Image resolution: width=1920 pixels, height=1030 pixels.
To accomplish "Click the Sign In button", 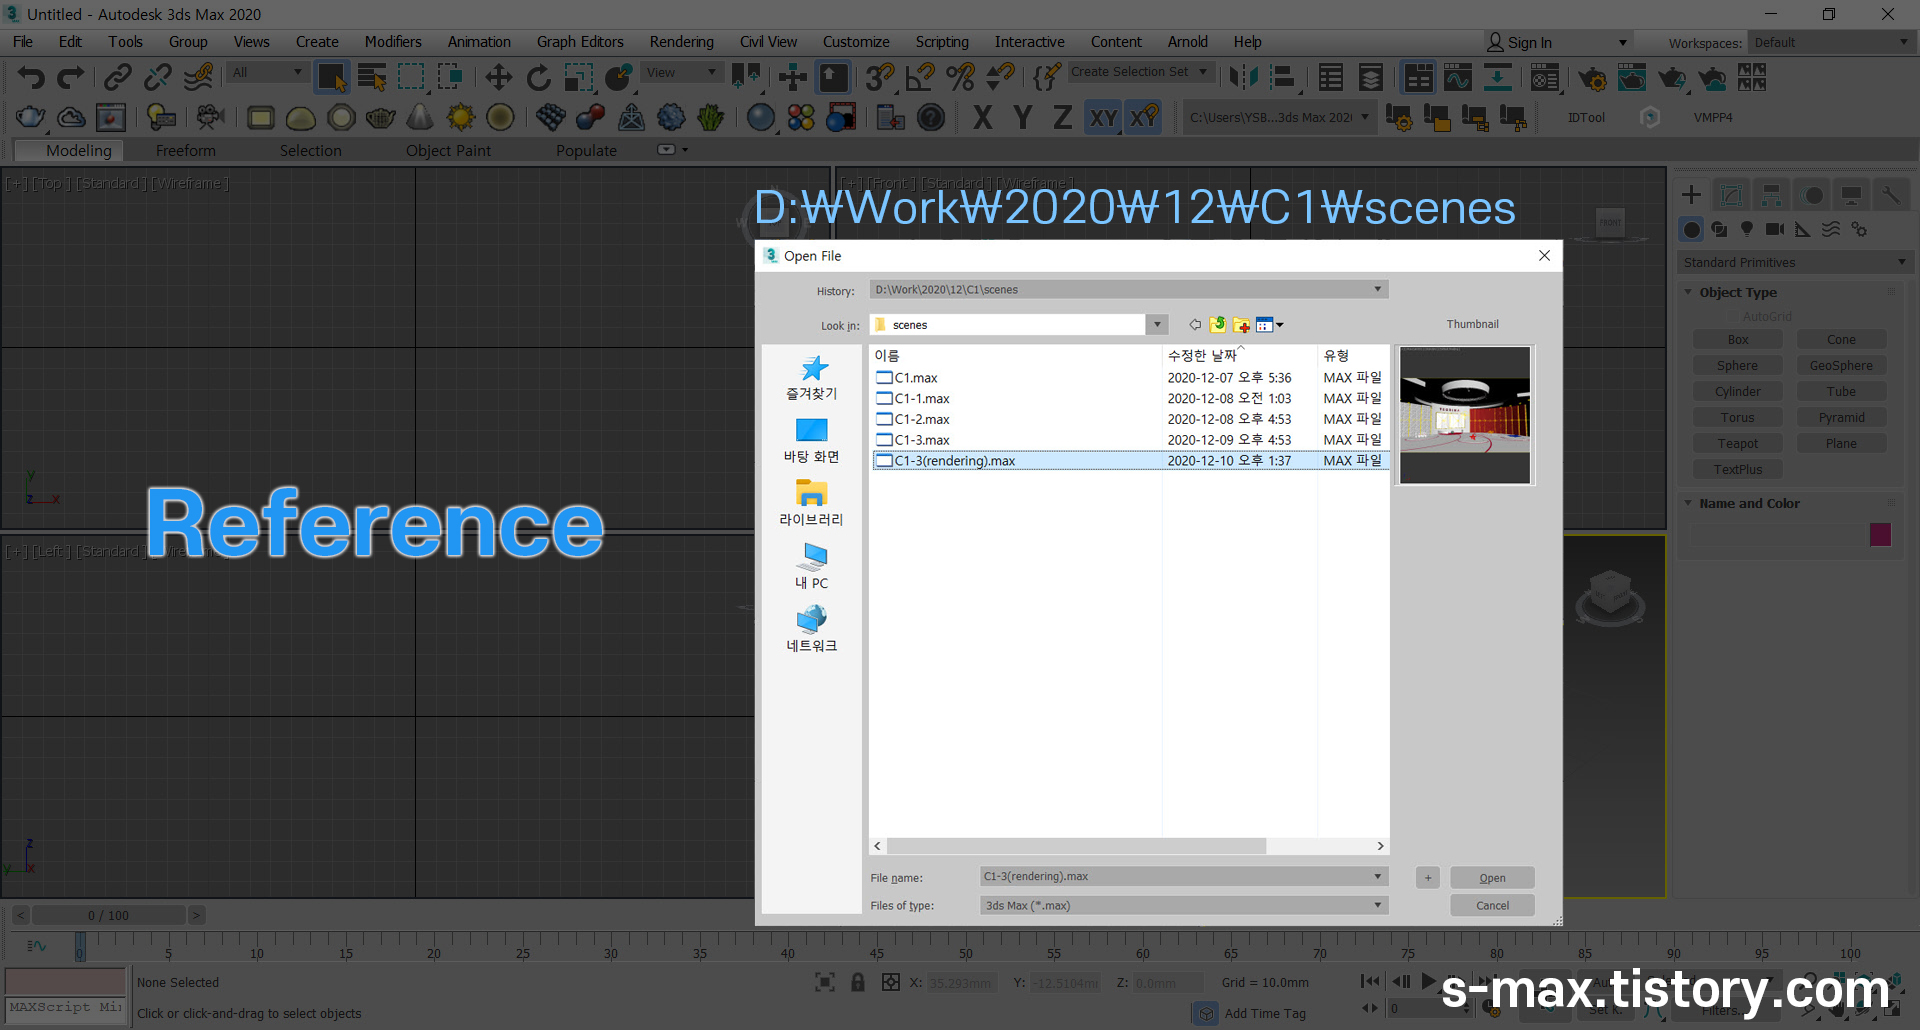I will click(x=1520, y=42).
